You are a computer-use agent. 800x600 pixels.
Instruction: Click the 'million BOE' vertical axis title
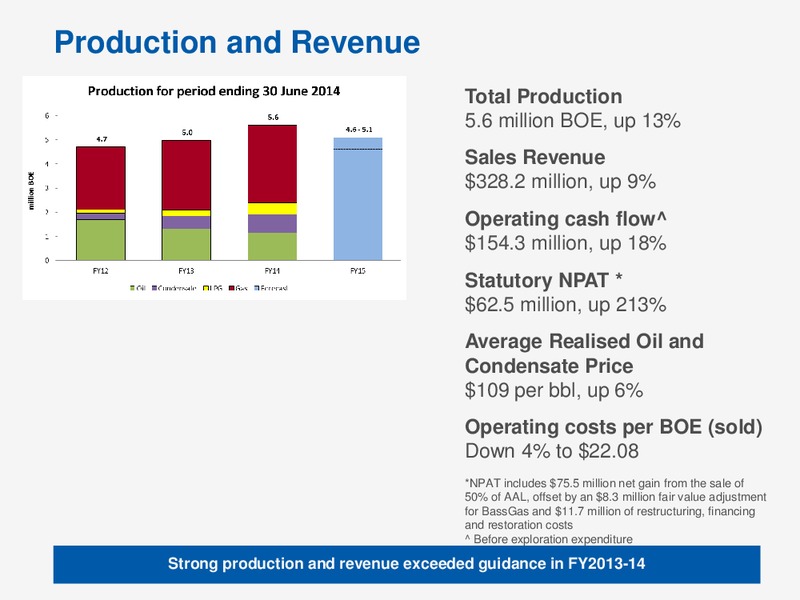point(32,191)
